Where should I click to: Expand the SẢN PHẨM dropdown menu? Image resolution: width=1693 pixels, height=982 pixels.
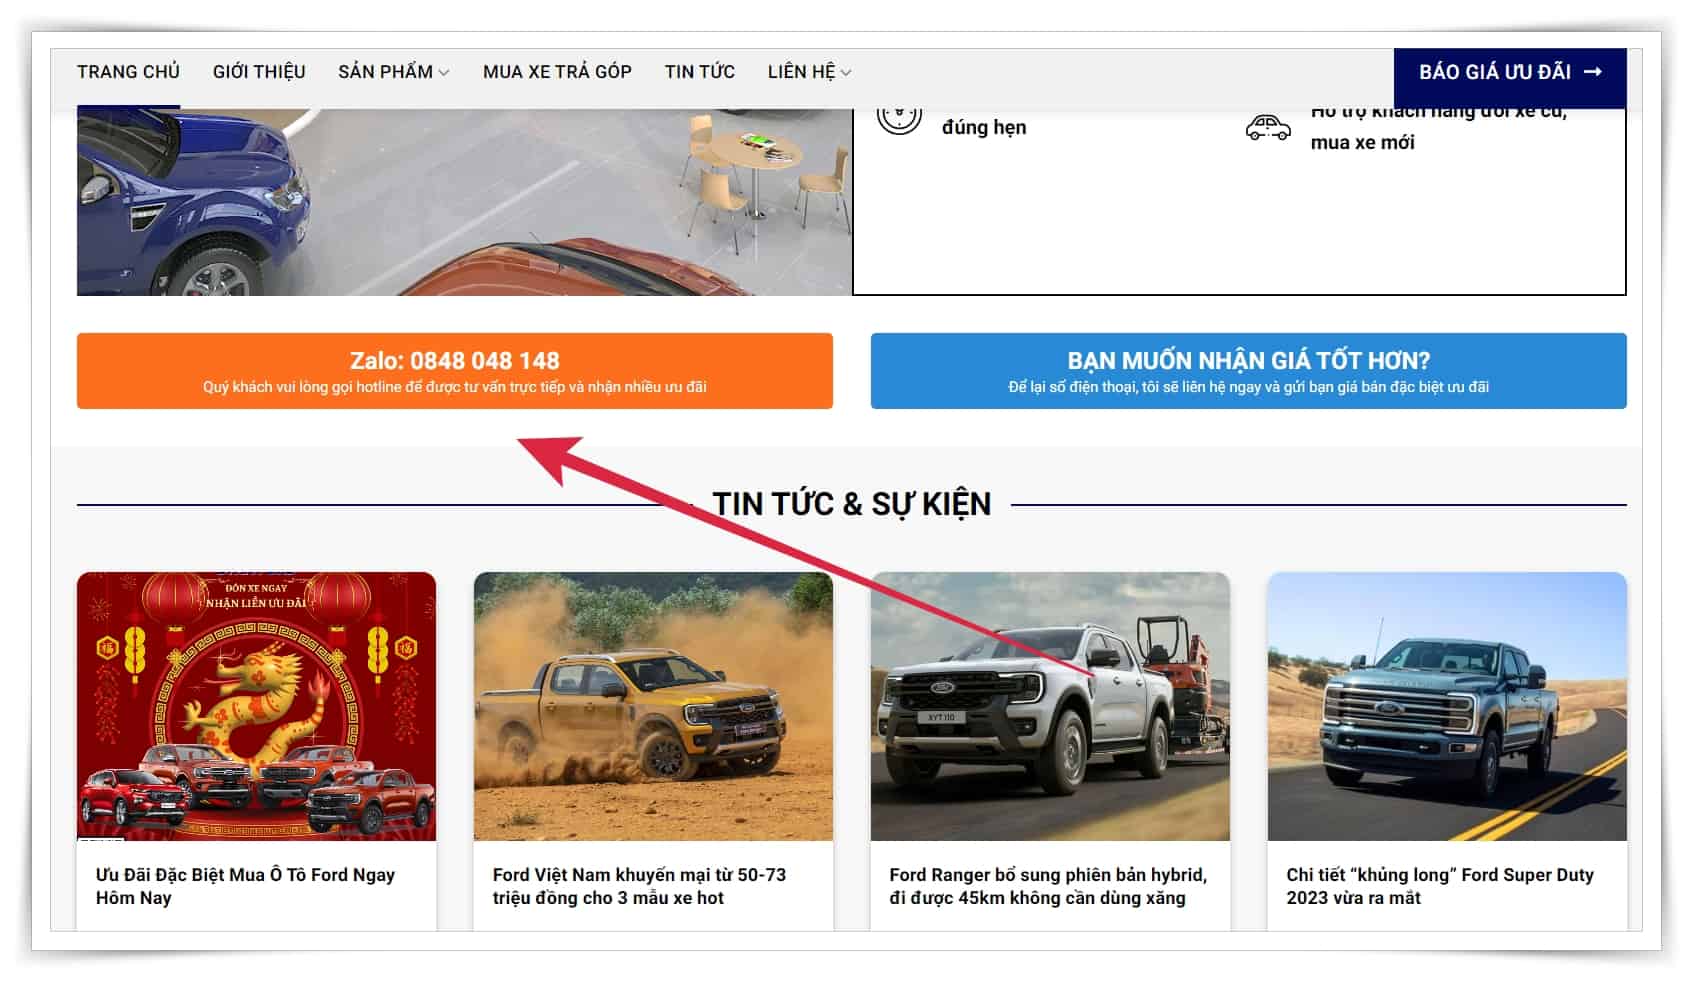393,72
